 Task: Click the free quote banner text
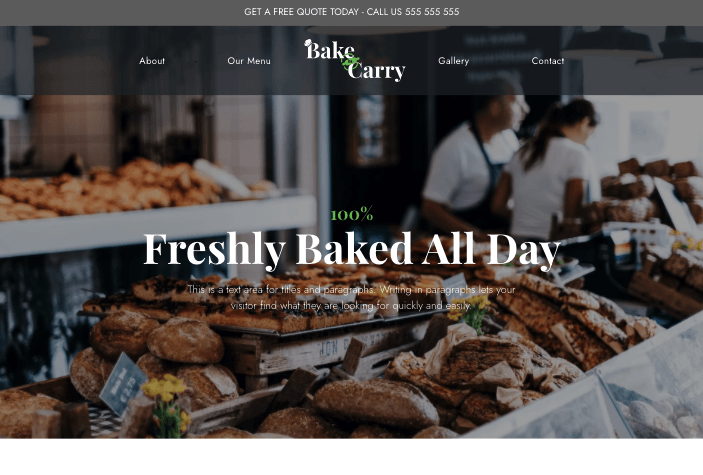(x=352, y=12)
